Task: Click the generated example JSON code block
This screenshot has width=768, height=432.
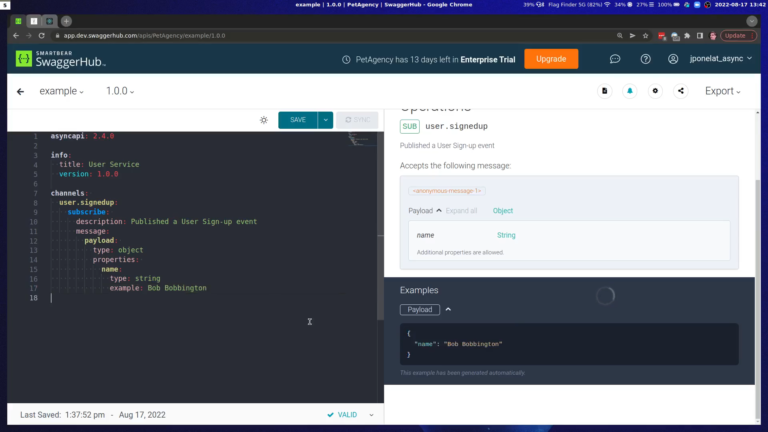Action: [x=569, y=344]
